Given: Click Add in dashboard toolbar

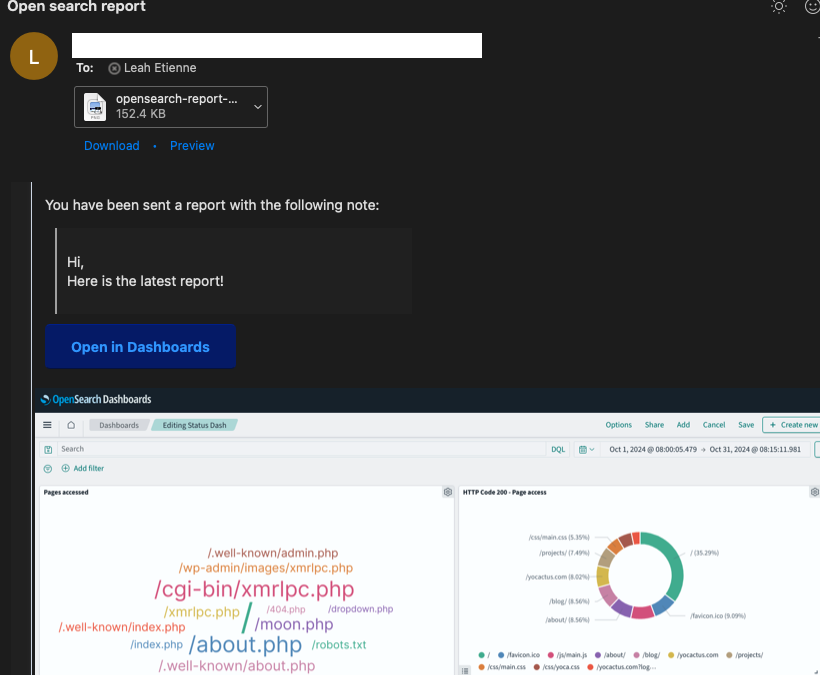Looking at the screenshot, I should tap(684, 425).
